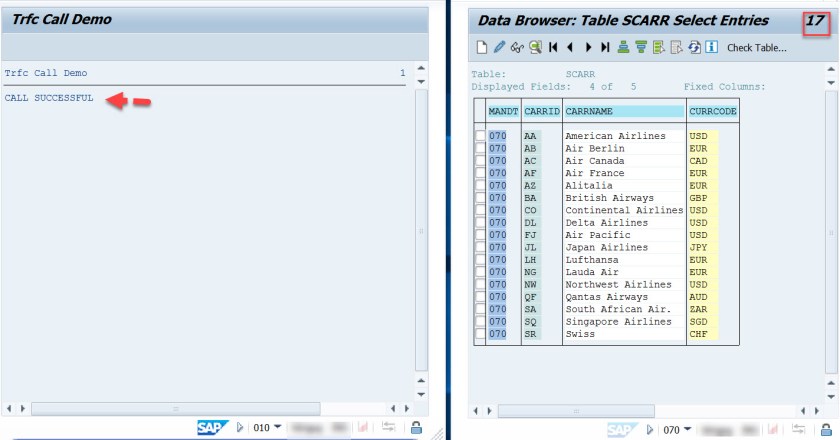Click the GBP currency cell
Viewport: 840px width, 440px height.
pyautogui.click(x=703, y=198)
